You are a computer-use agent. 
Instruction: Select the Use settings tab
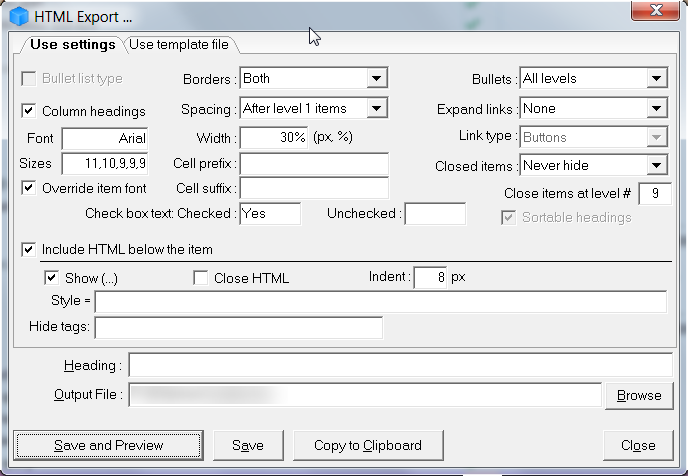pos(72,44)
